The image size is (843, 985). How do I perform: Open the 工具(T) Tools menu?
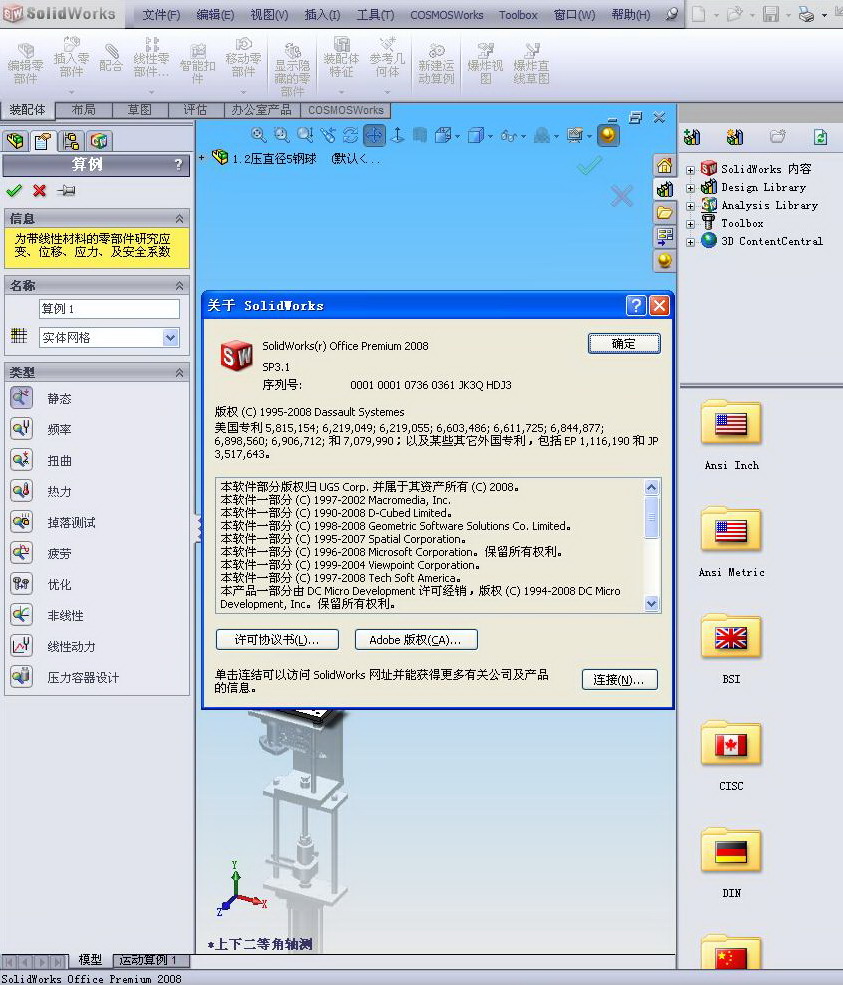(375, 14)
